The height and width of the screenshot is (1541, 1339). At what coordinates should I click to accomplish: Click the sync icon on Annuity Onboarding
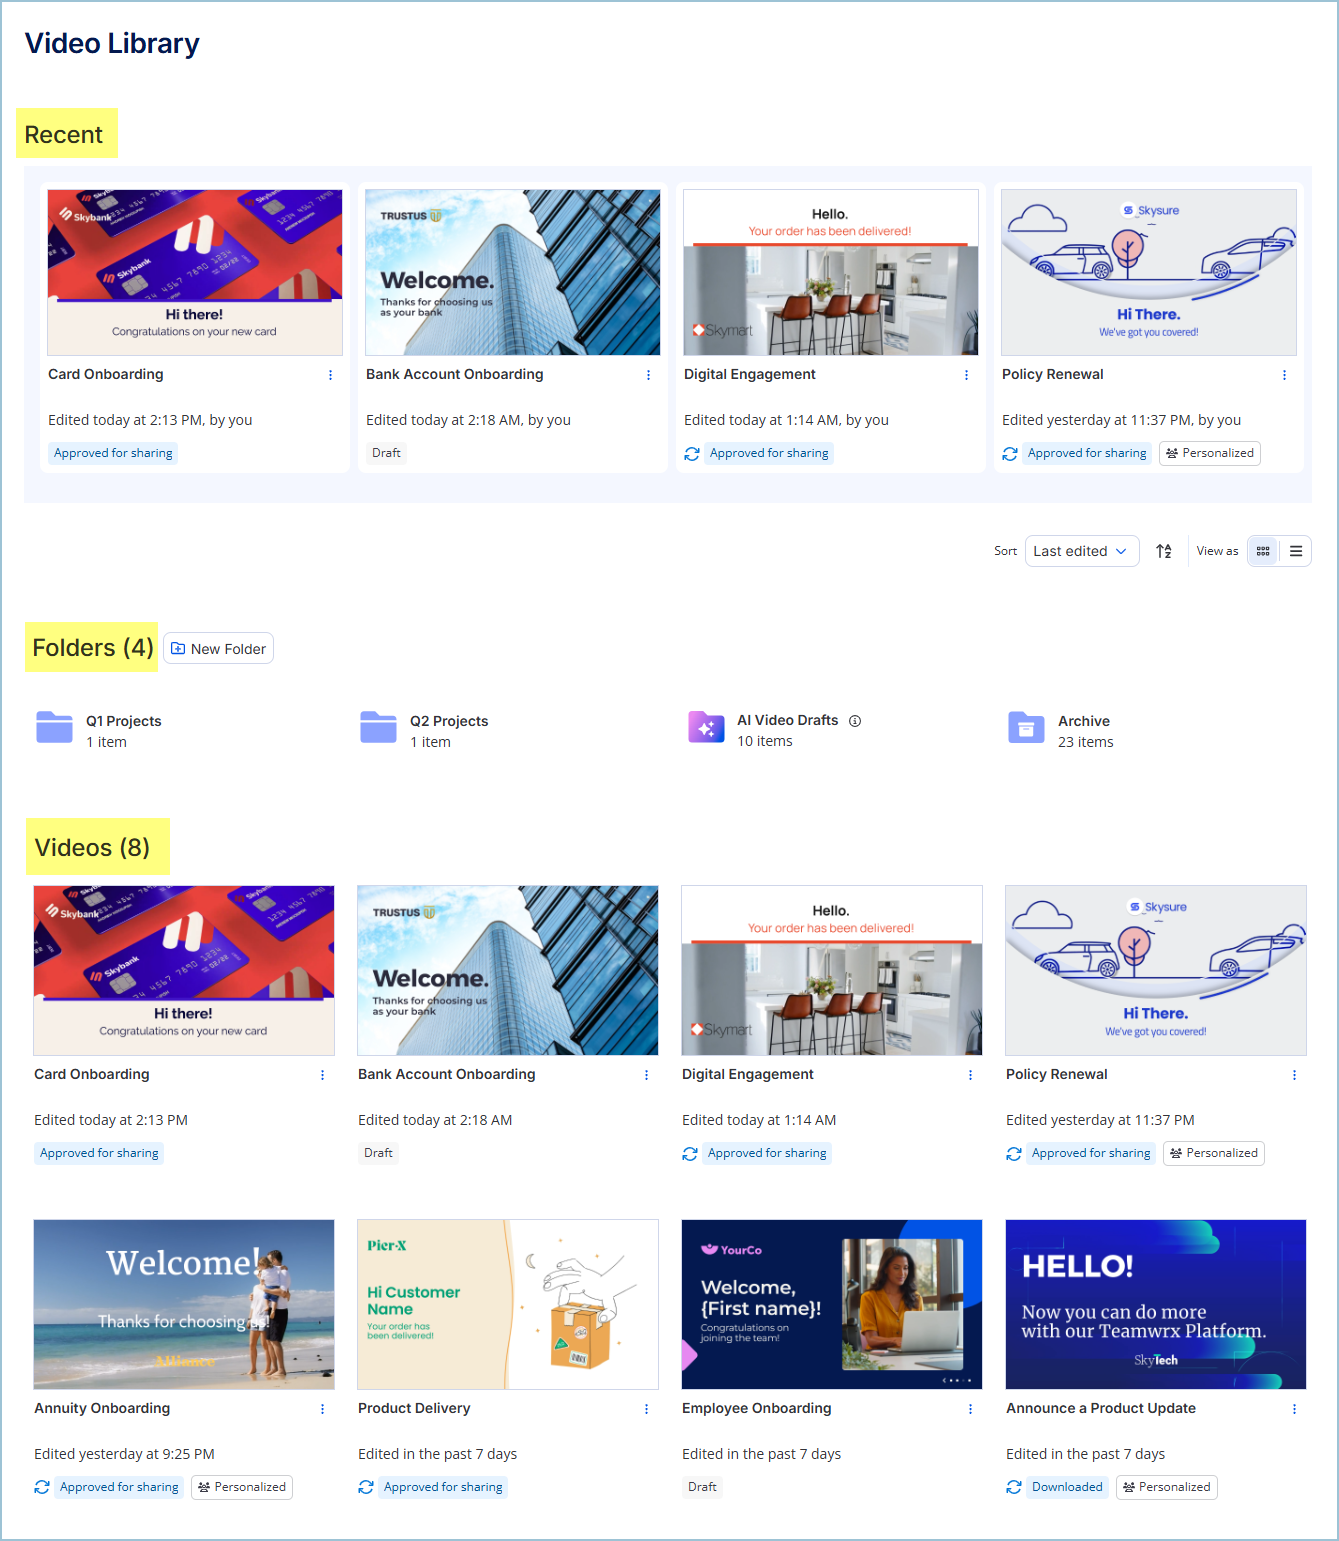(42, 1487)
